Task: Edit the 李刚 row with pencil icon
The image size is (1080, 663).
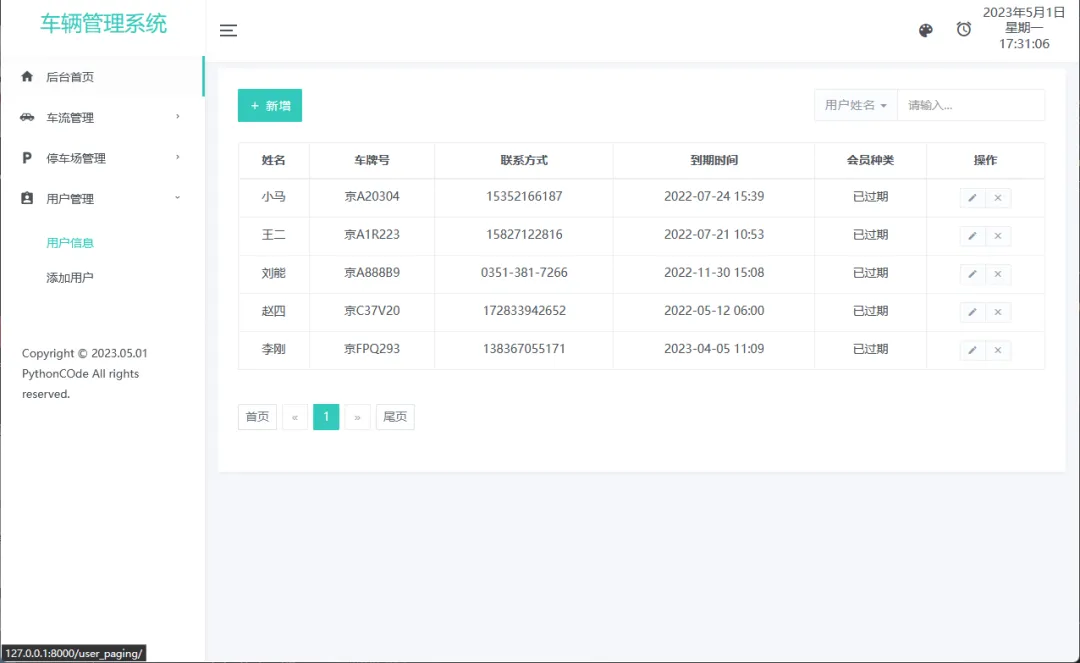Action: (973, 350)
